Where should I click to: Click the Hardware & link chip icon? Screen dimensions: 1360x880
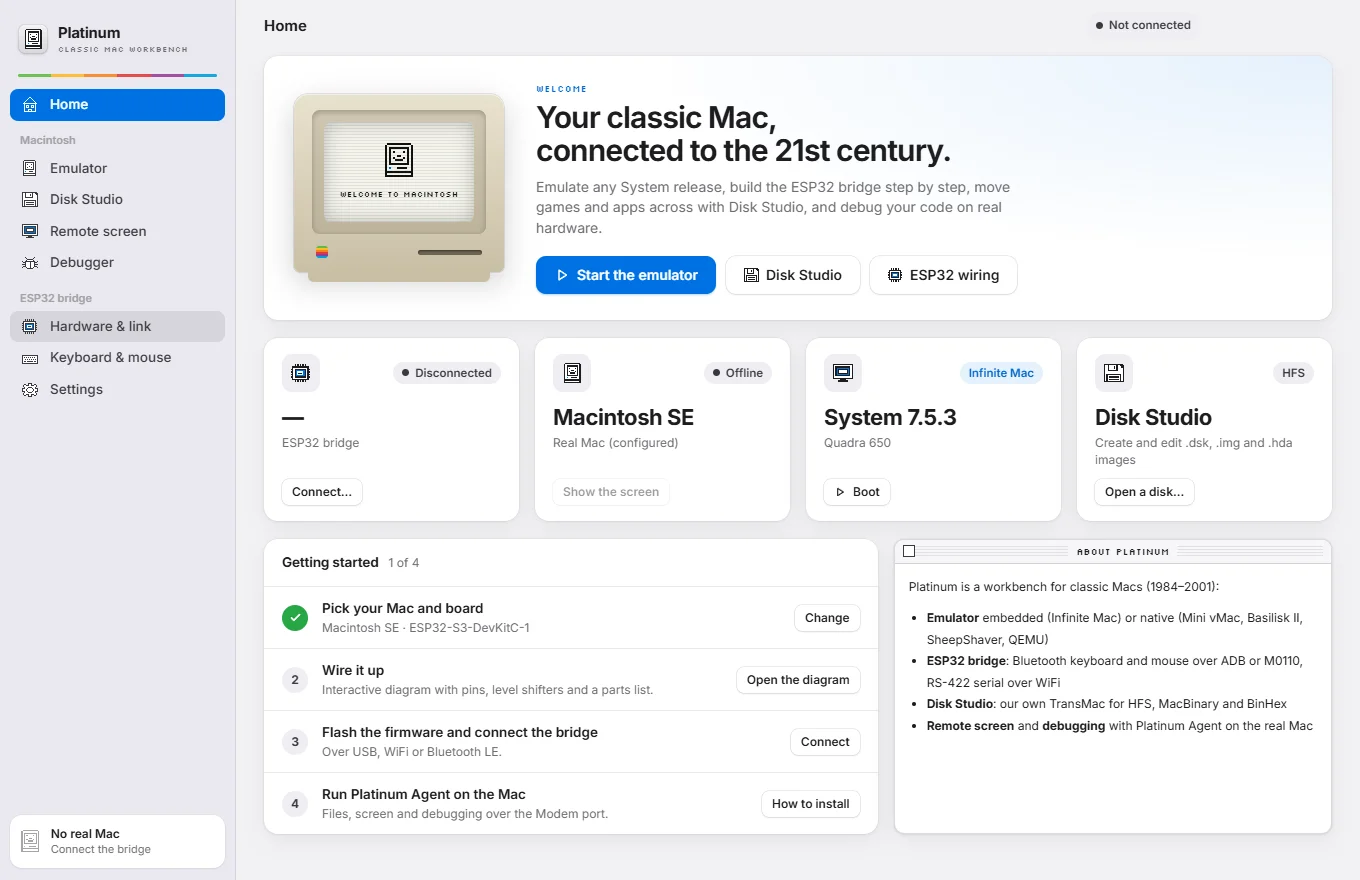point(30,326)
